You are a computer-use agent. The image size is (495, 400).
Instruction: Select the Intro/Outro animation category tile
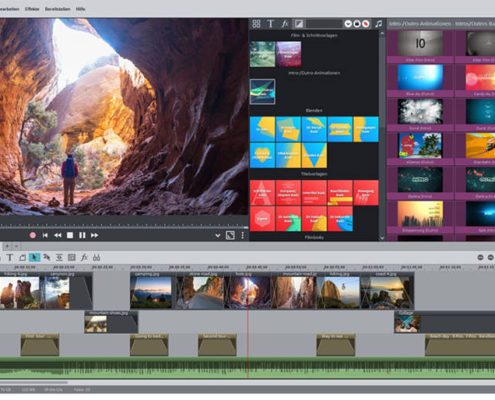click(x=262, y=92)
